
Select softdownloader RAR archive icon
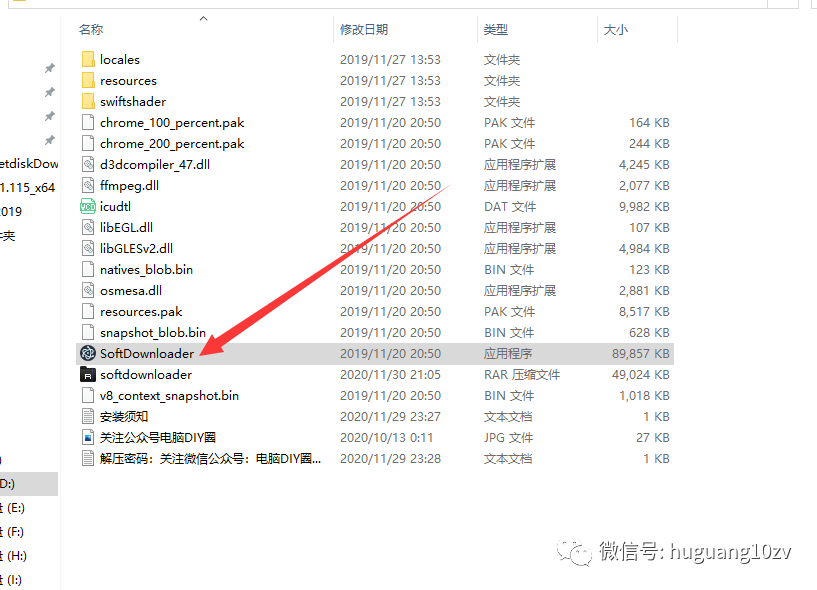tap(88, 374)
